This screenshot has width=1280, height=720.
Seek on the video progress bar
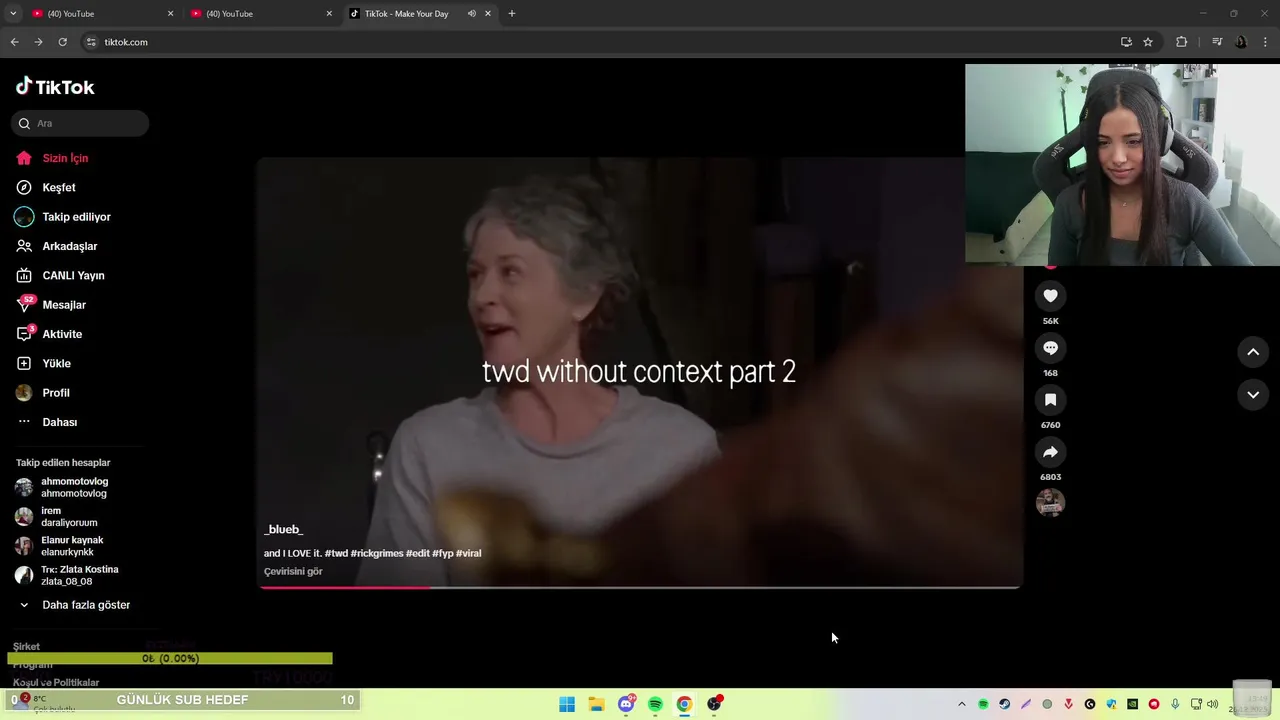(x=640, y=587)
